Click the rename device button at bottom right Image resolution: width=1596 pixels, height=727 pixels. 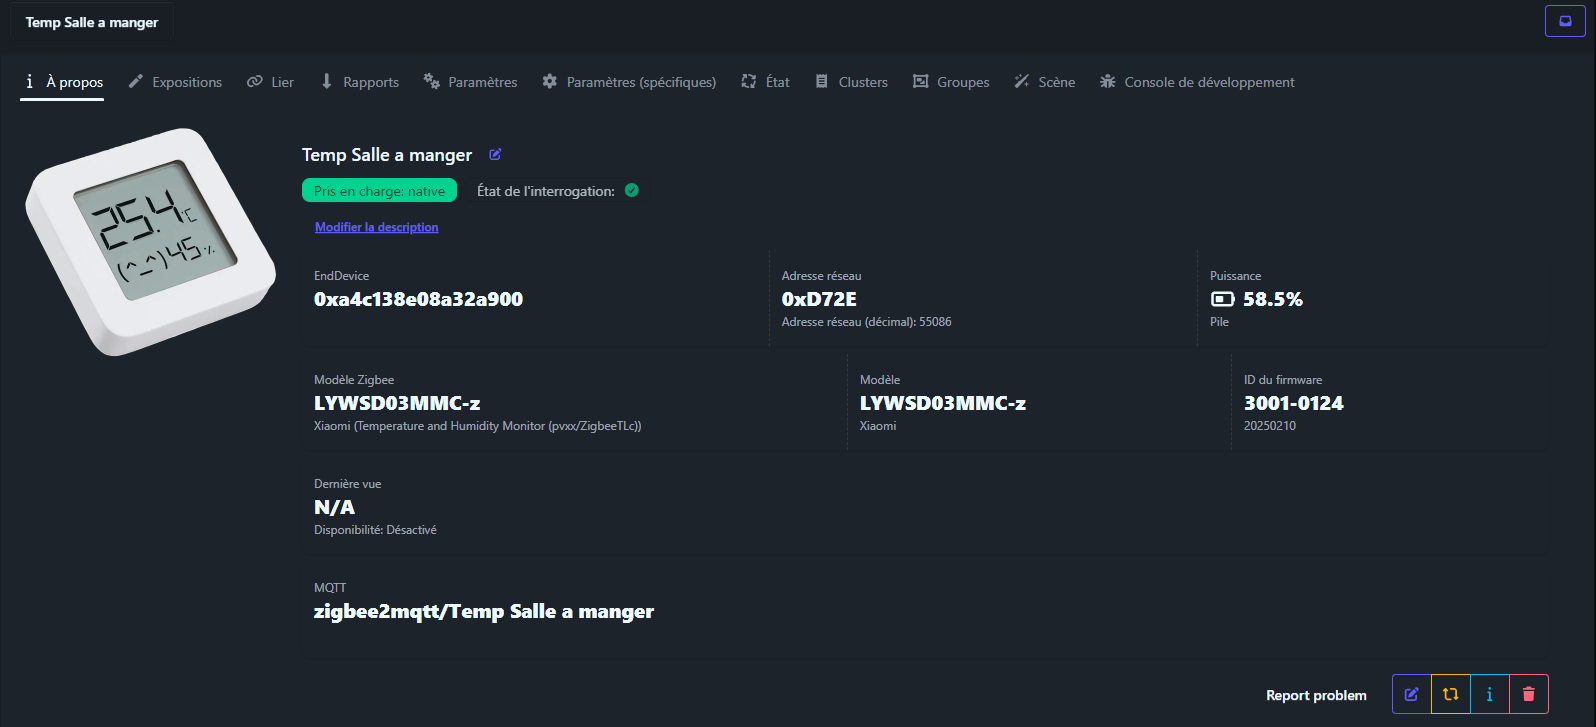click(x=1411, y=694)
